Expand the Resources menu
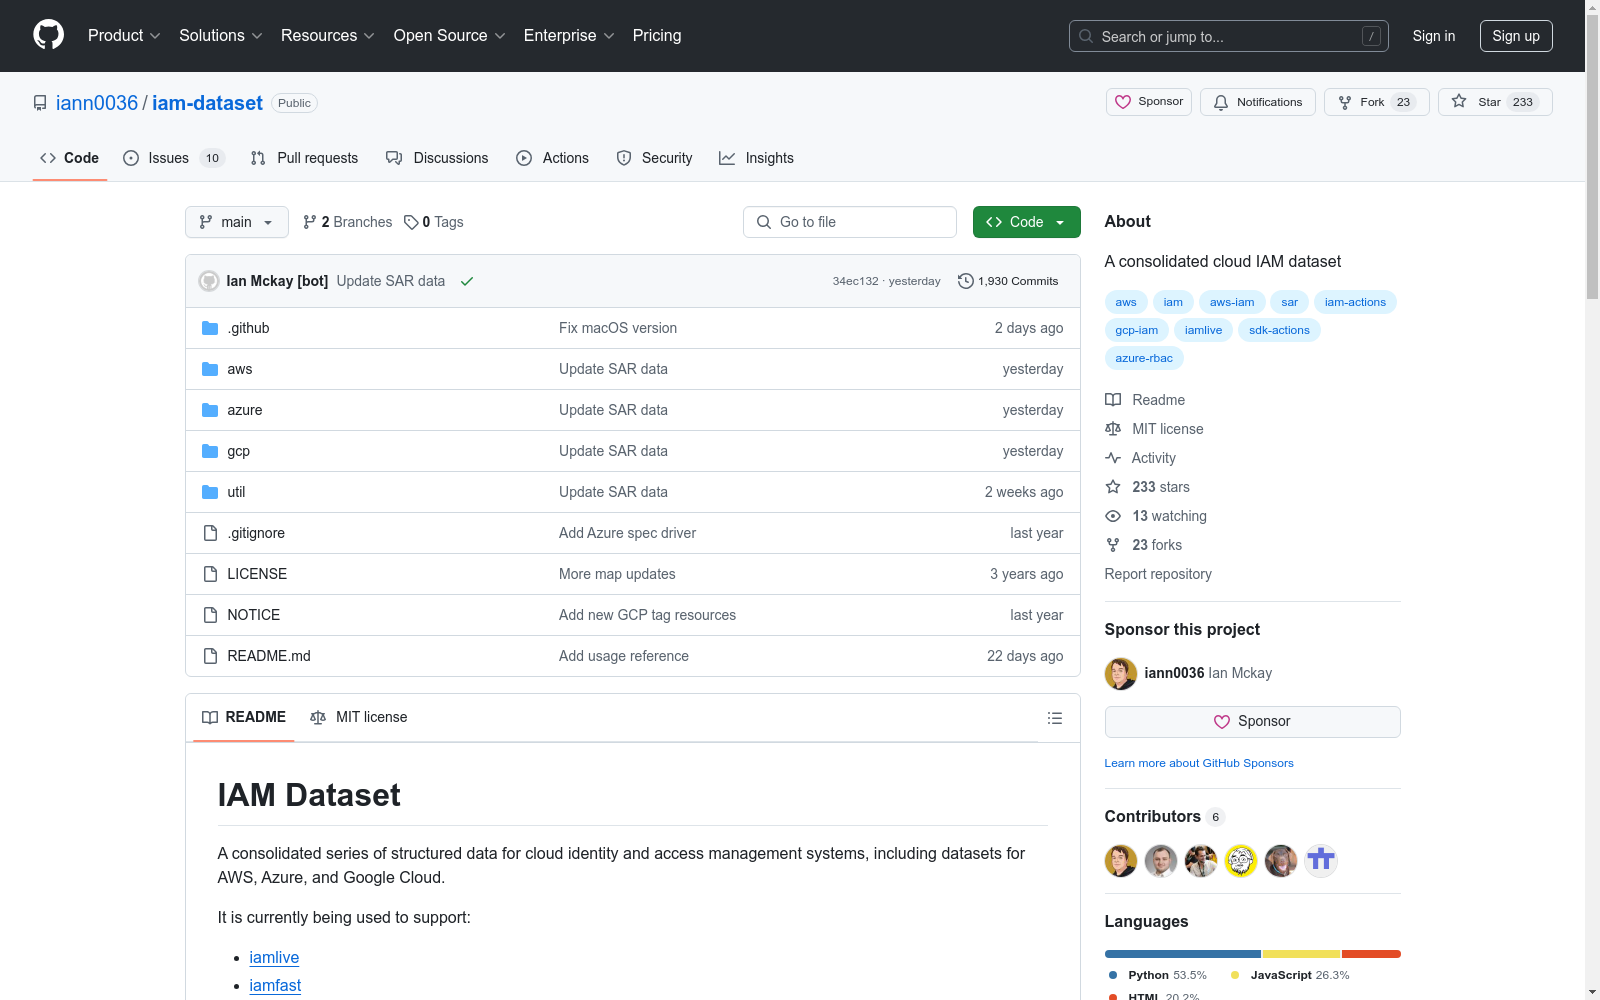The height and width of the screenshot is (1000, 1600). [328, 35]
